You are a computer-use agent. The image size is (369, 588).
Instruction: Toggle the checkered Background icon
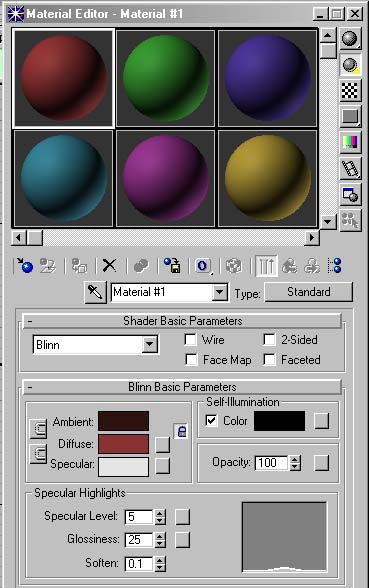pos(350,90)
